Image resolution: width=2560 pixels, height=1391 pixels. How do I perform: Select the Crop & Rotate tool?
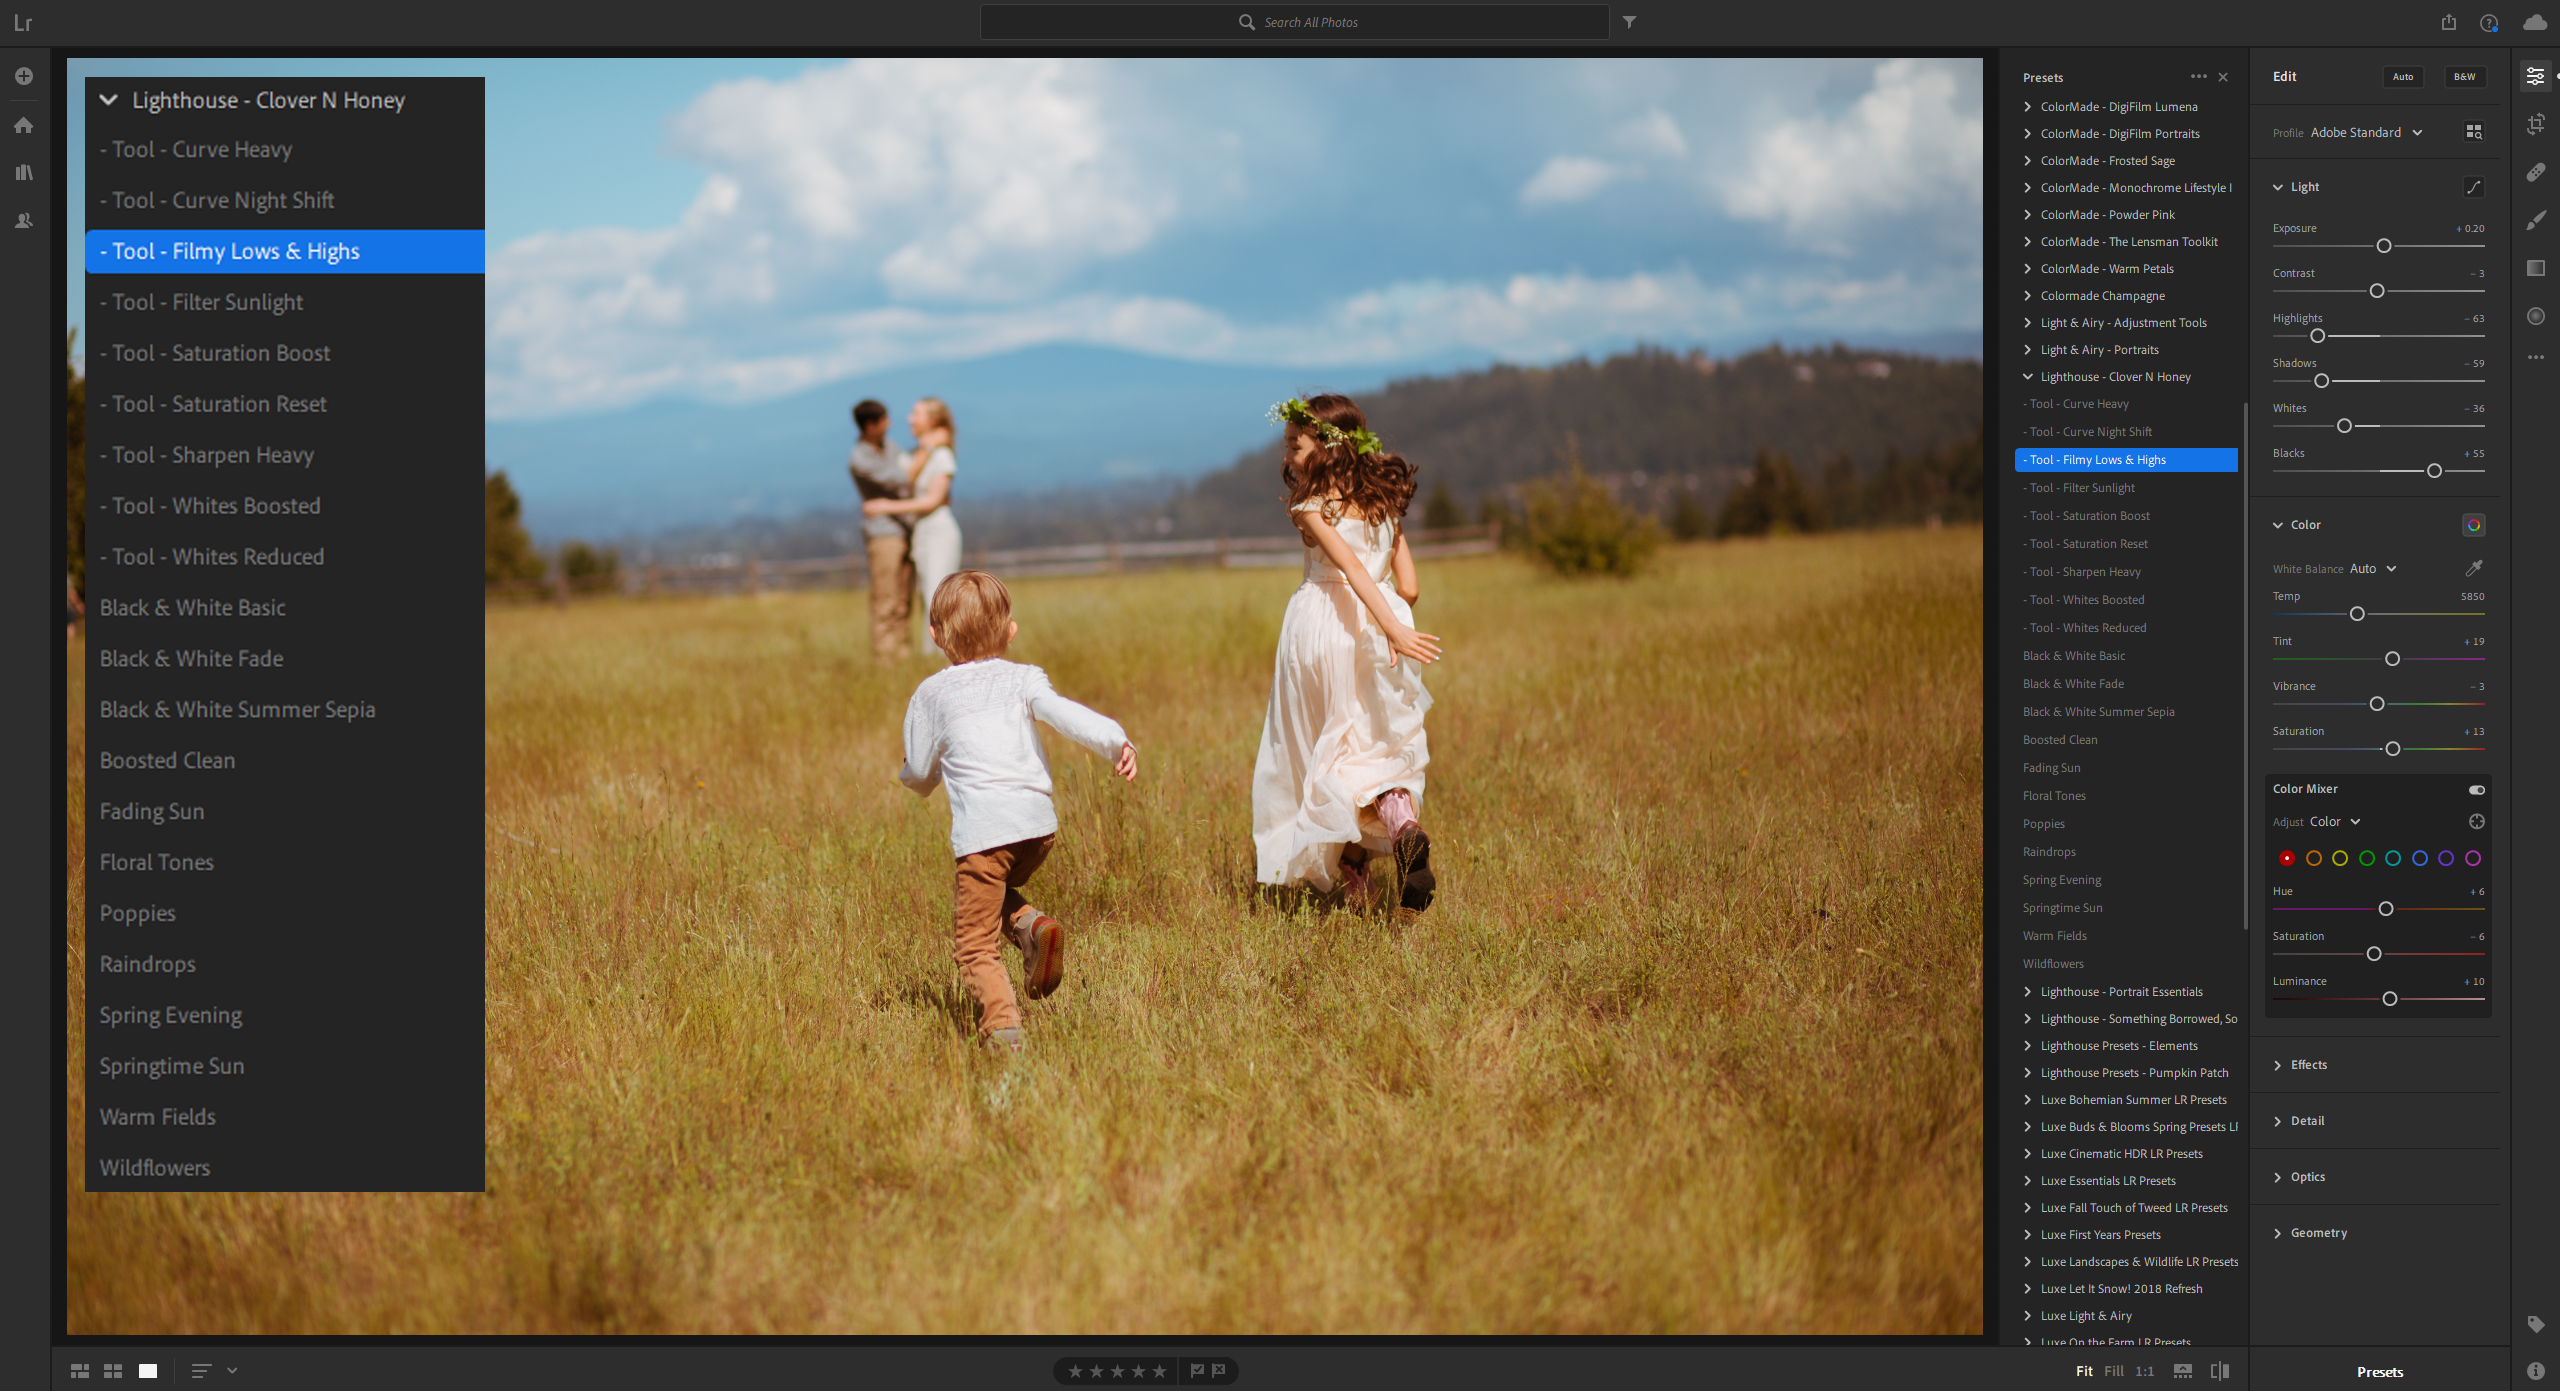pyautogui.click(x=2535, y=124)
